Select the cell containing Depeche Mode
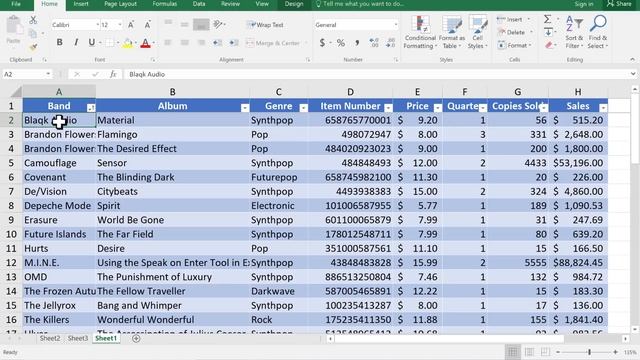Image resolution: width=640 pixels, height=360 pixels. pyautogui.click(x=59, y=206)
